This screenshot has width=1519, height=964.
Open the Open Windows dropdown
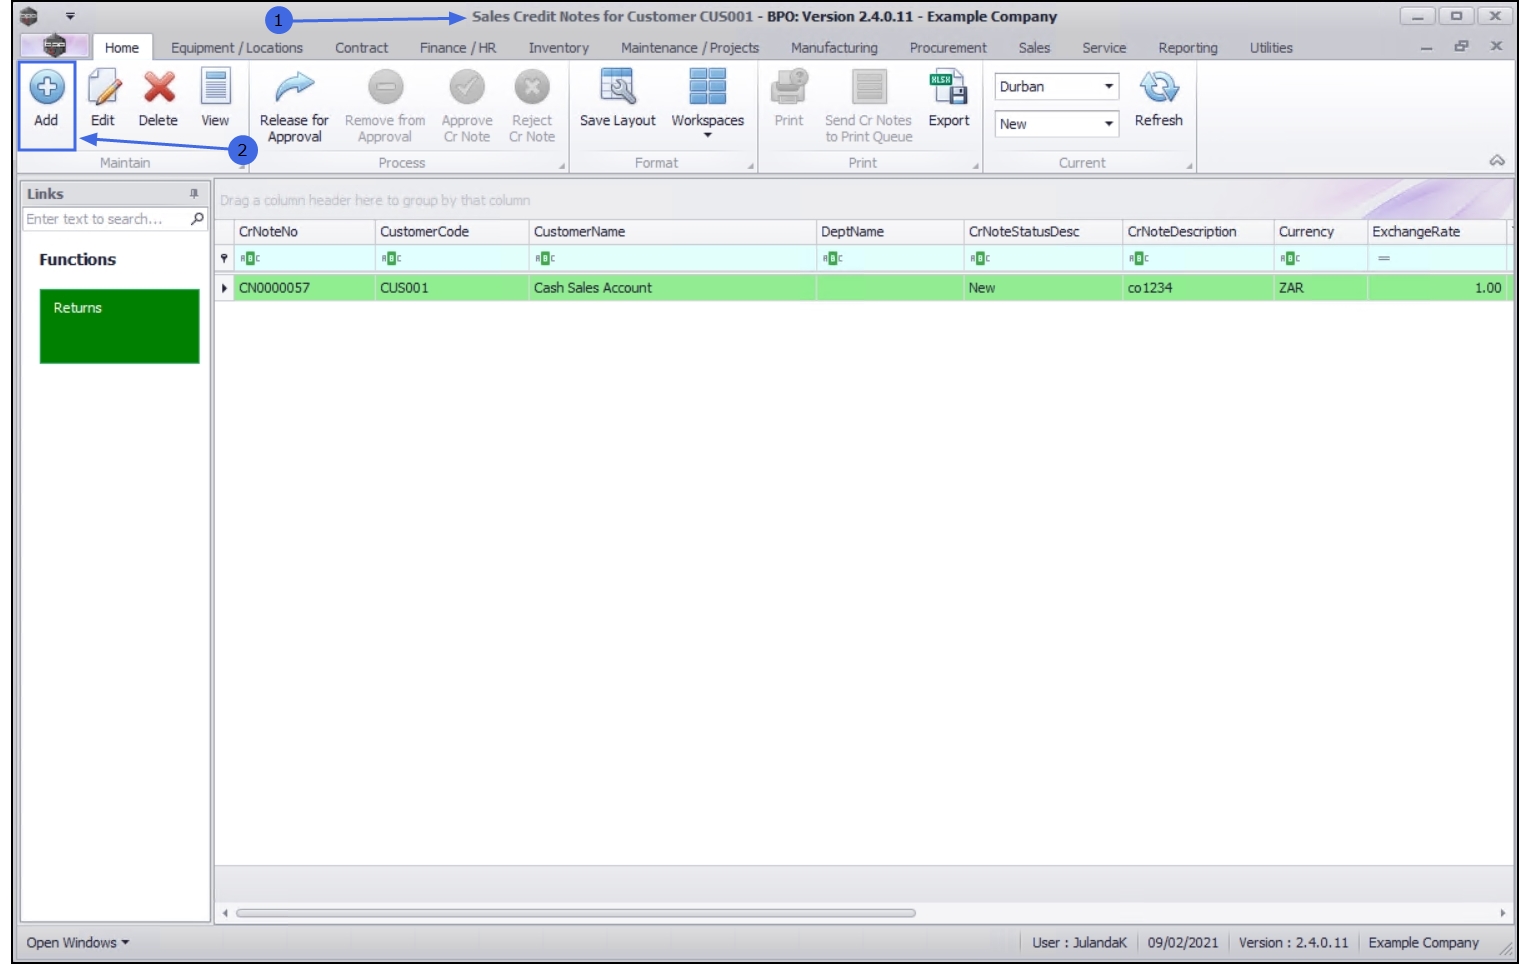coord(77,942)
